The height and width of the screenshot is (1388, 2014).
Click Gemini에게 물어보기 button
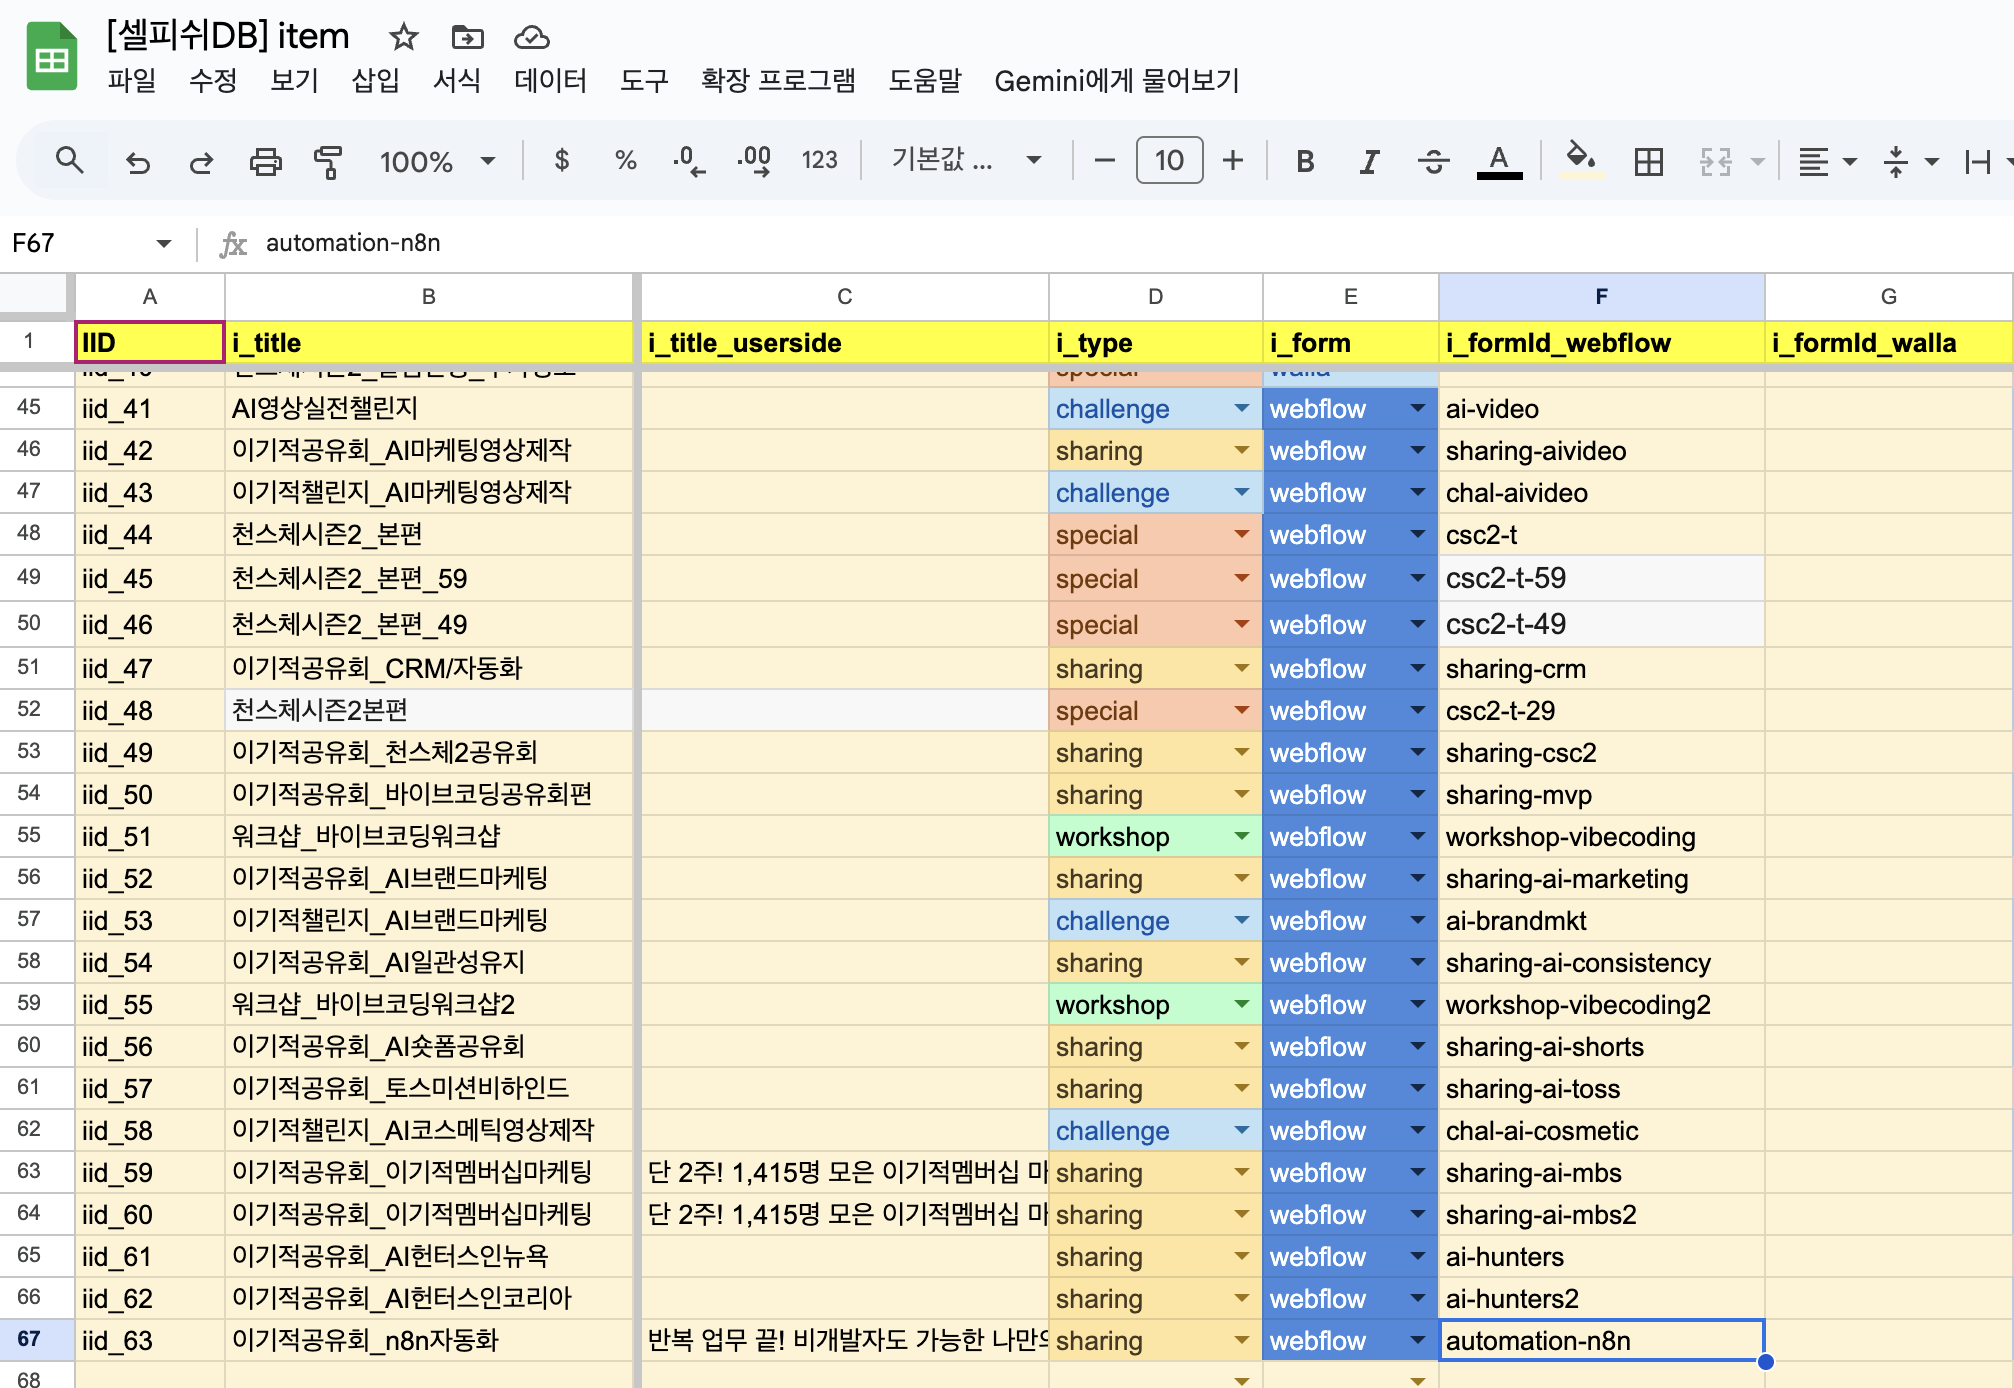1116,80
